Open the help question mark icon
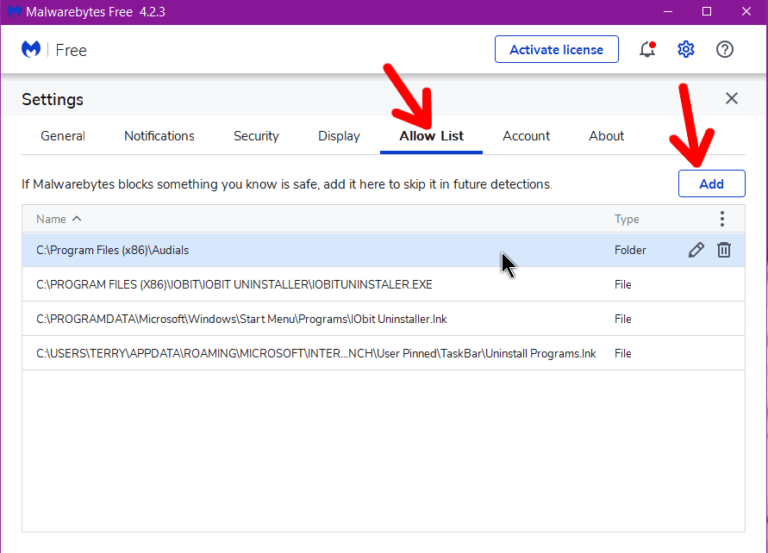768x553 pixels. coord(724,49)
